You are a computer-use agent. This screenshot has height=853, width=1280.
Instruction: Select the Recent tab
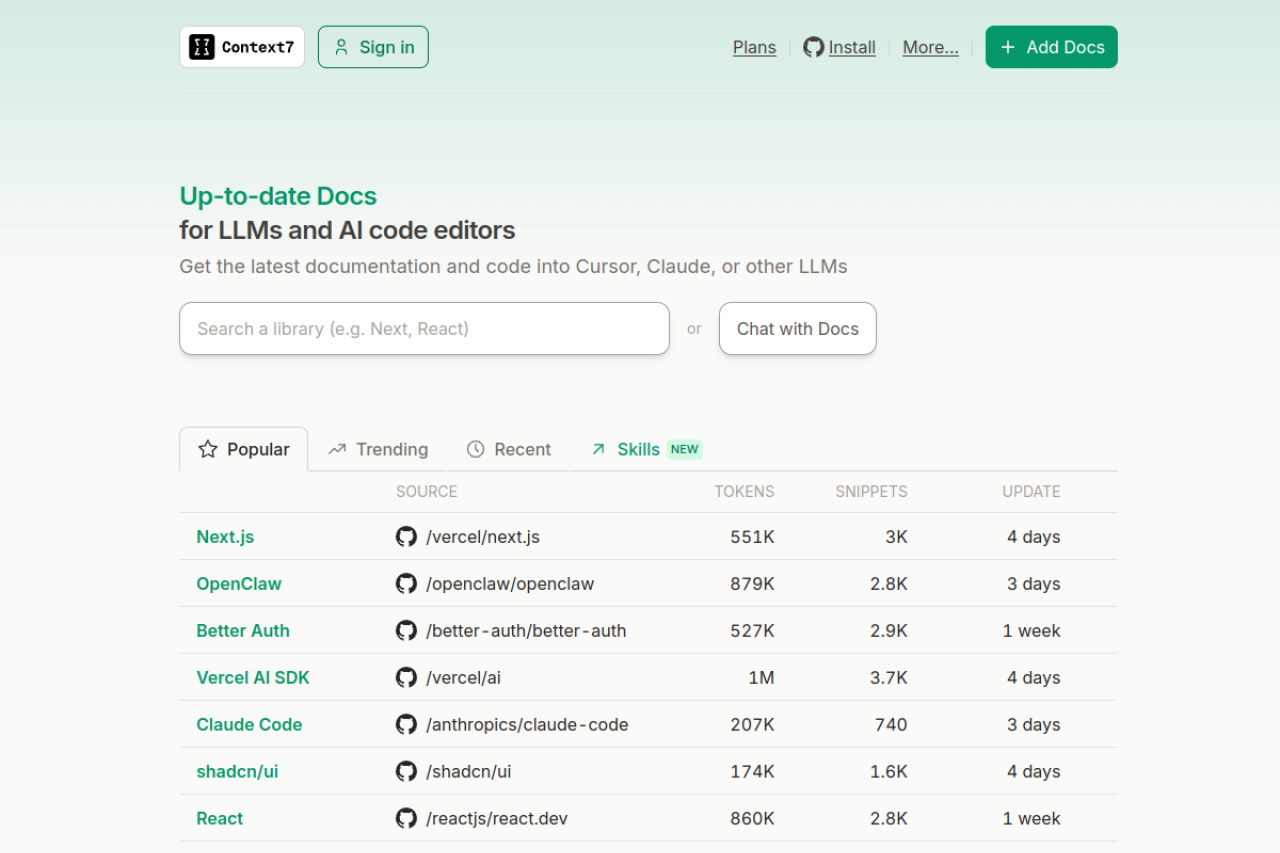pyautogui.click(x=509, y=450)
